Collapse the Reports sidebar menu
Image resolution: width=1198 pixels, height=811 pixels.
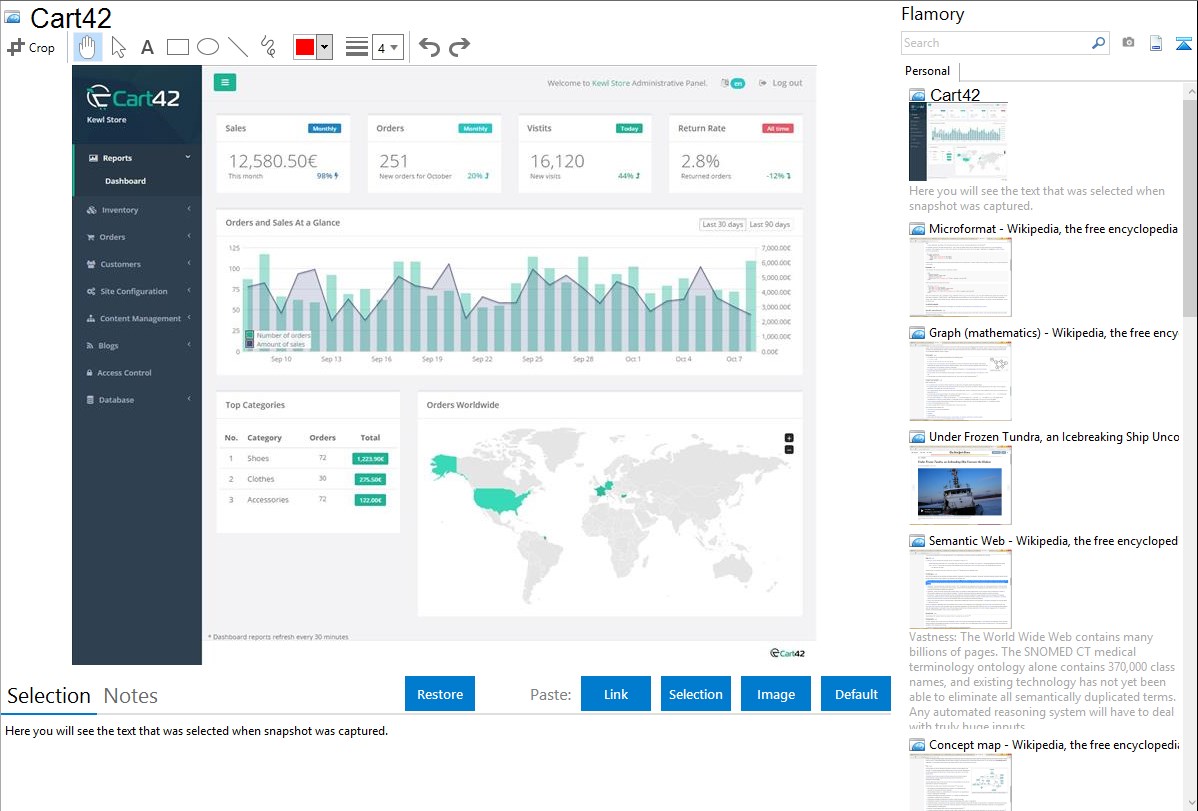(136, 157)
